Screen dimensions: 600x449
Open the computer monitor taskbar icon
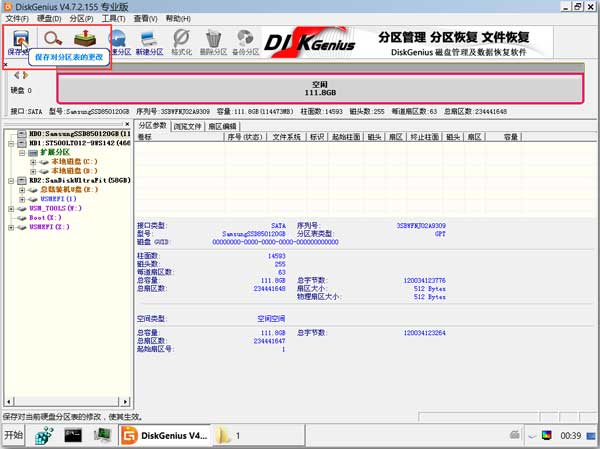point(102,435)
